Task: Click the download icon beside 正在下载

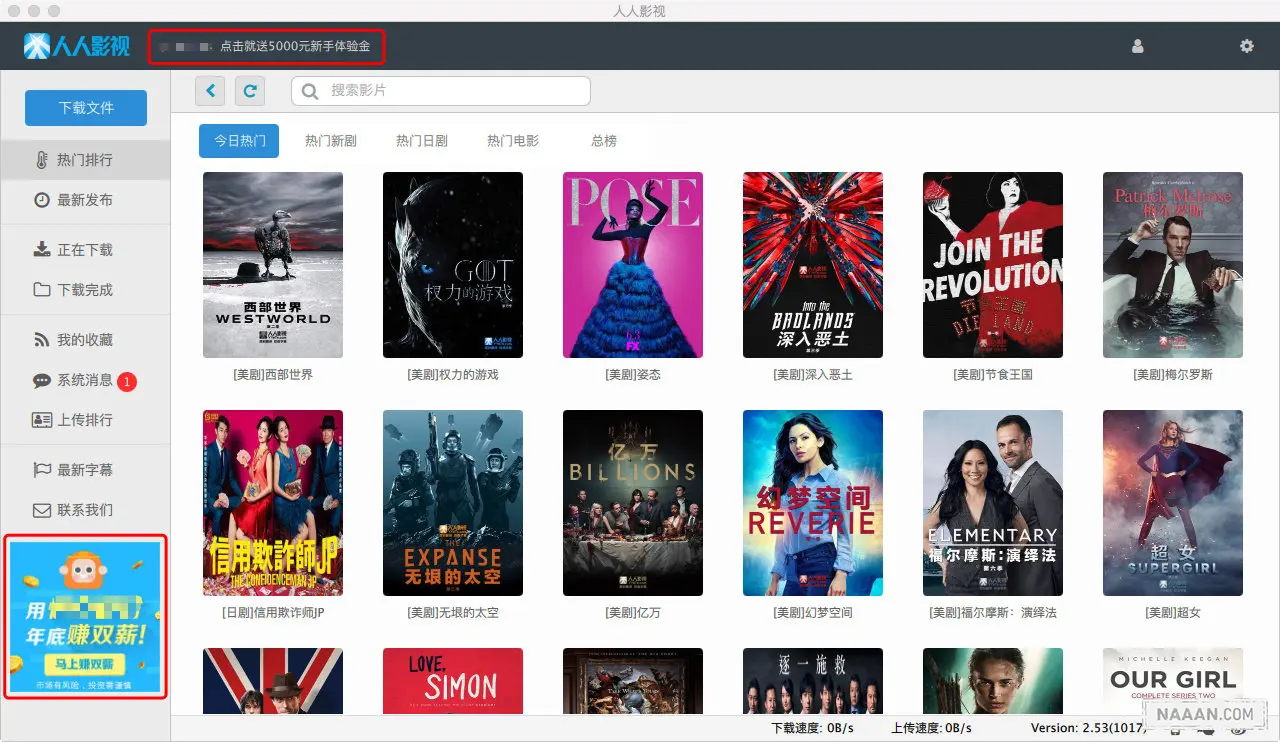Action: (x=41, y=250)
